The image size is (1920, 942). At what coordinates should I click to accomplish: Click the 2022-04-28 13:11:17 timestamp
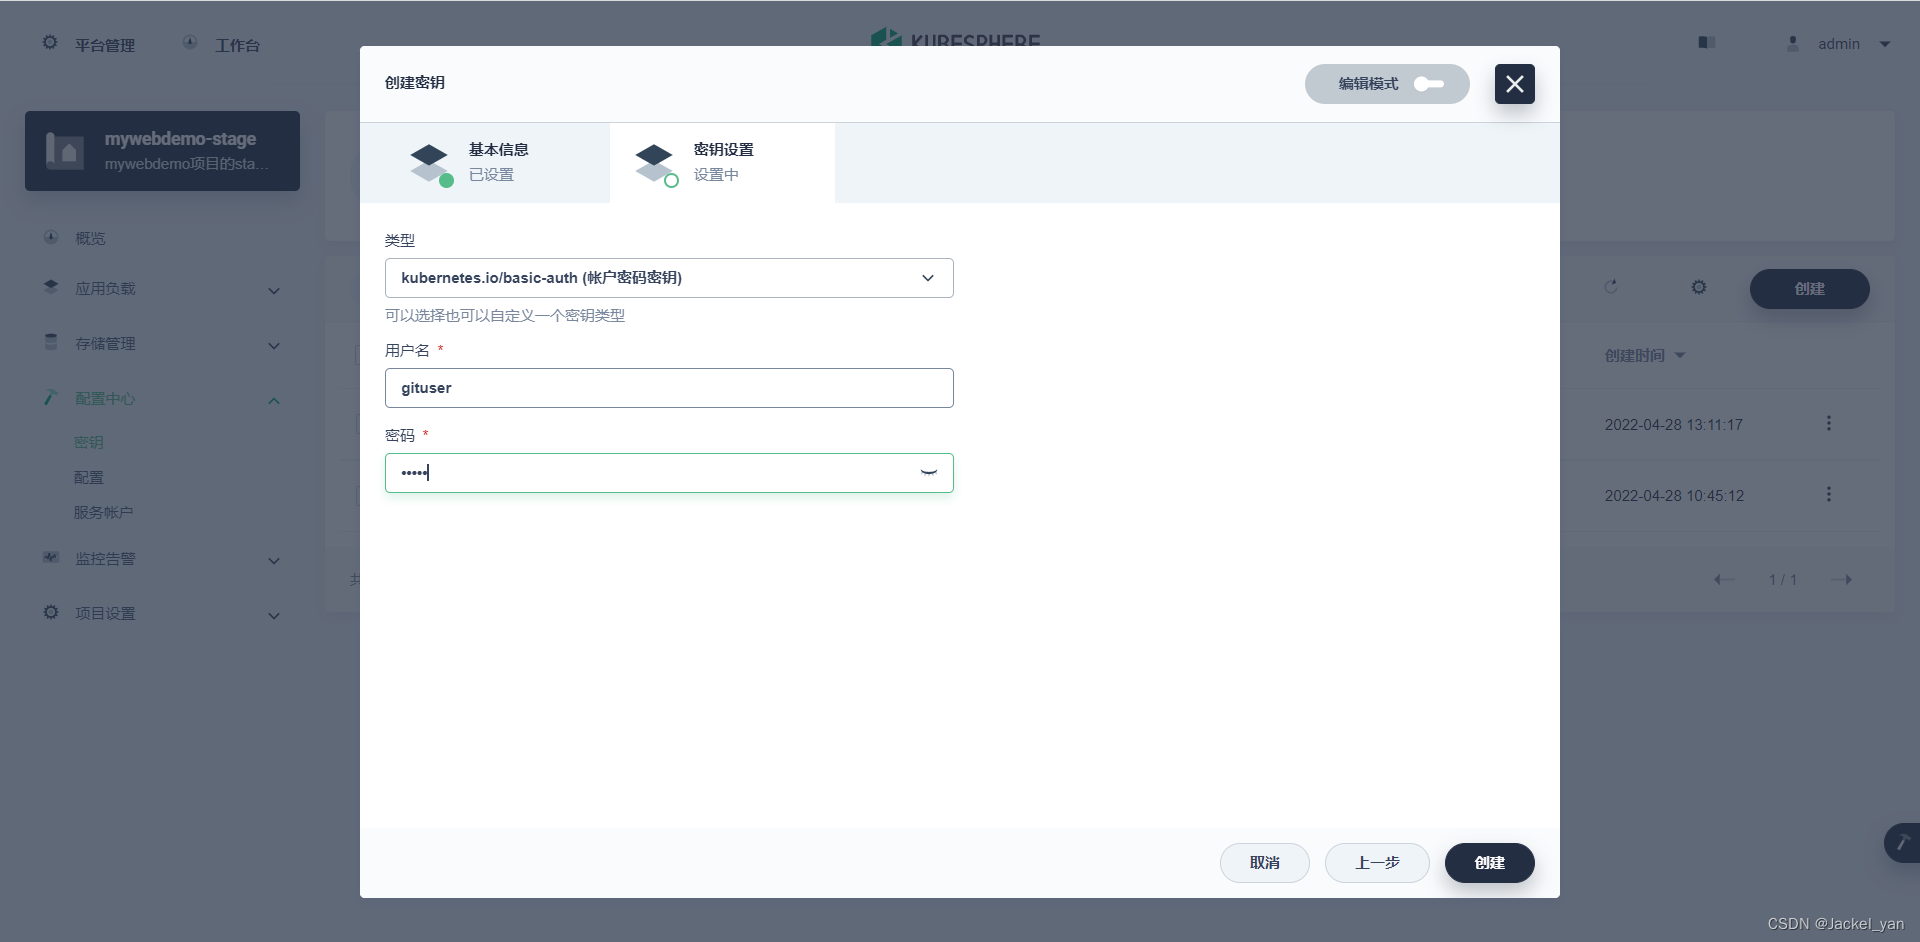(x=1674, y=425)
